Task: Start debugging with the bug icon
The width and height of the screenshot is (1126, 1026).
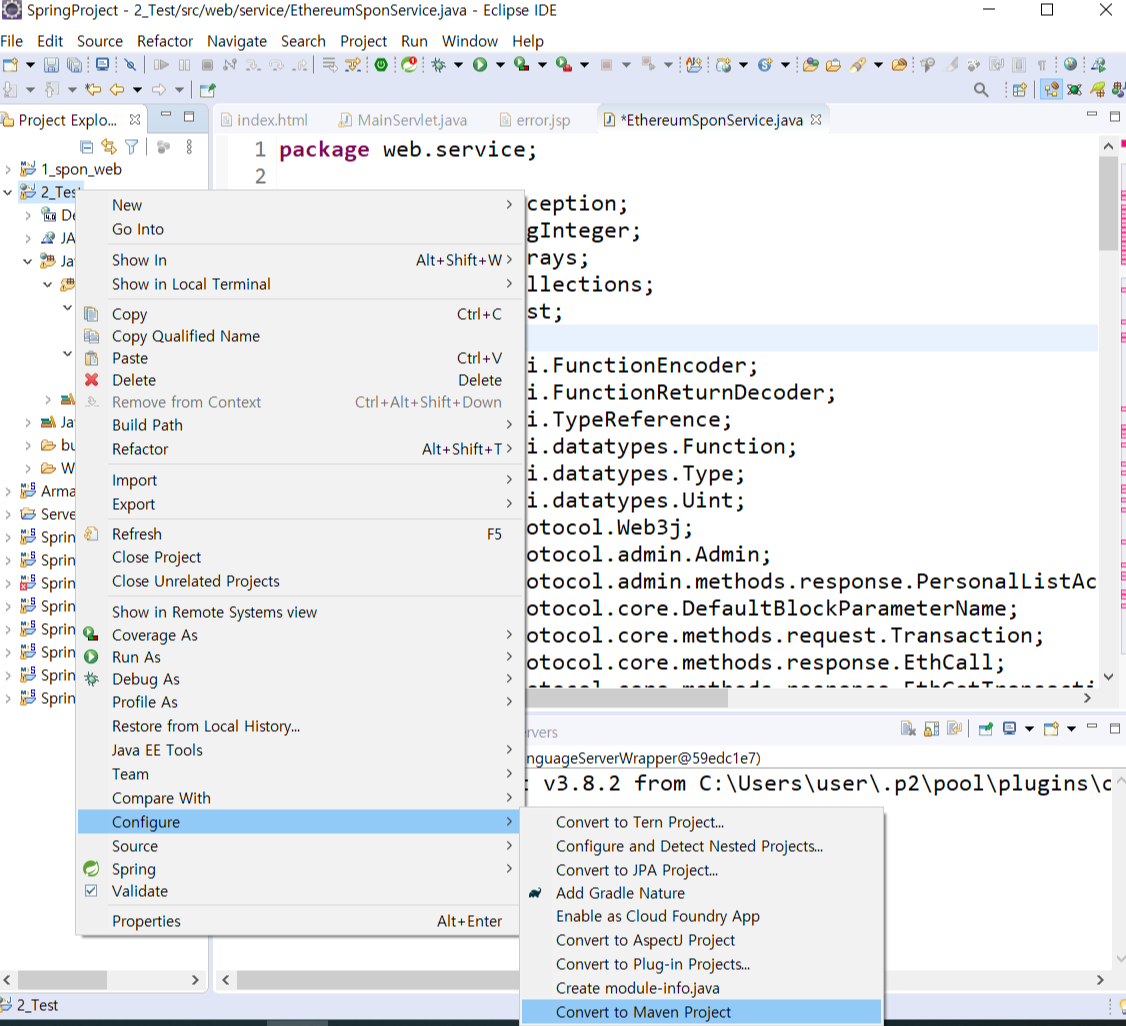Action: pyautogui.click(x=438, y=65)
